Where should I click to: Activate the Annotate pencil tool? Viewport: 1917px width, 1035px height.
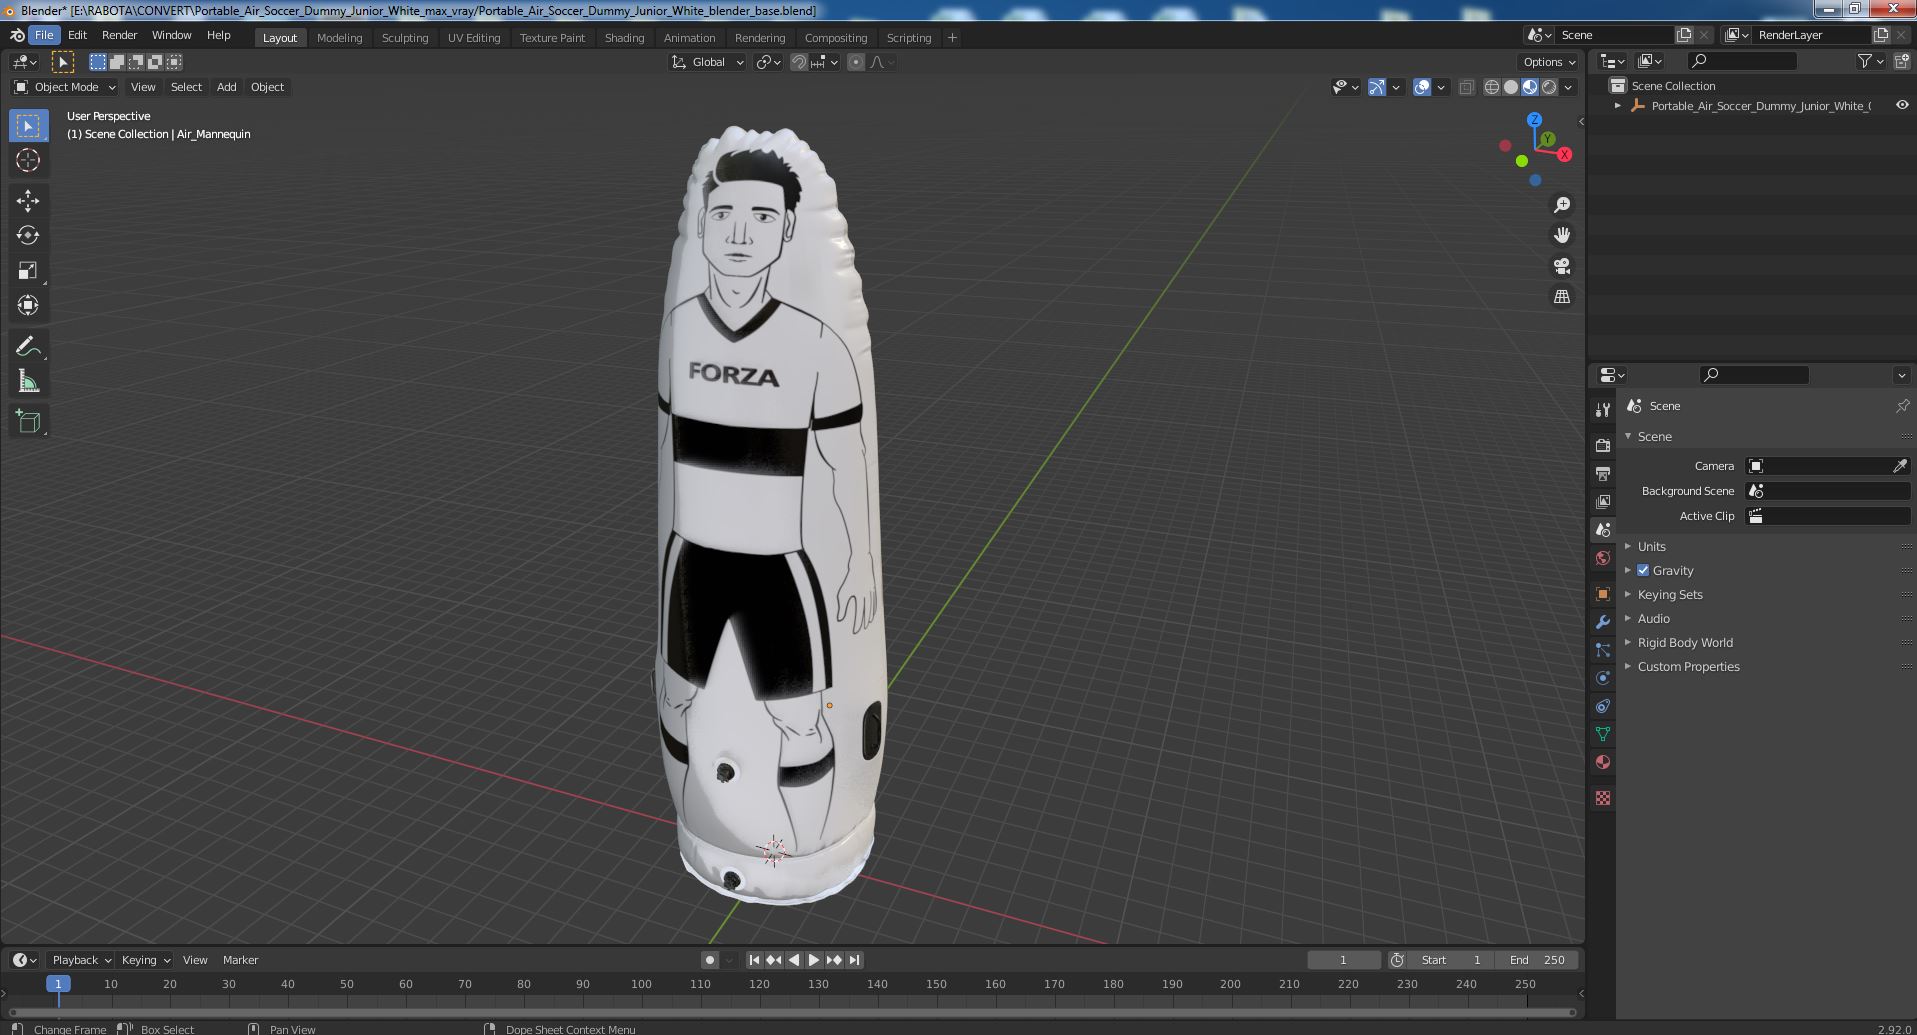[x=28, y=346]
